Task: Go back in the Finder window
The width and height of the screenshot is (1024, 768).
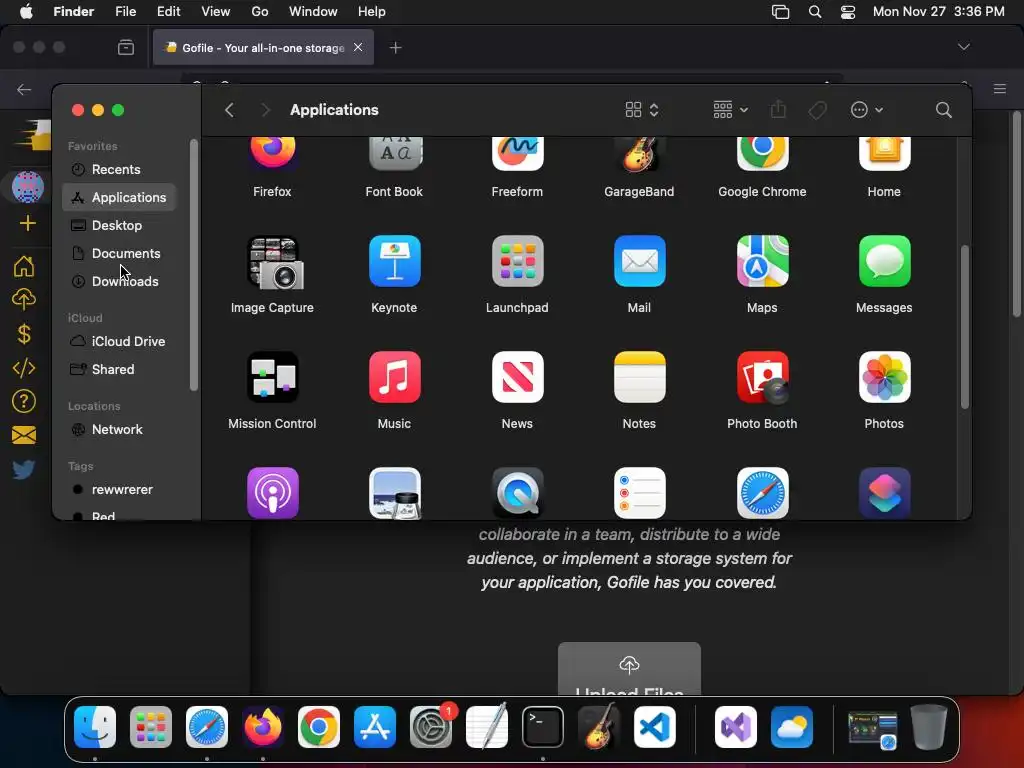Action: (x=229, y=110)
